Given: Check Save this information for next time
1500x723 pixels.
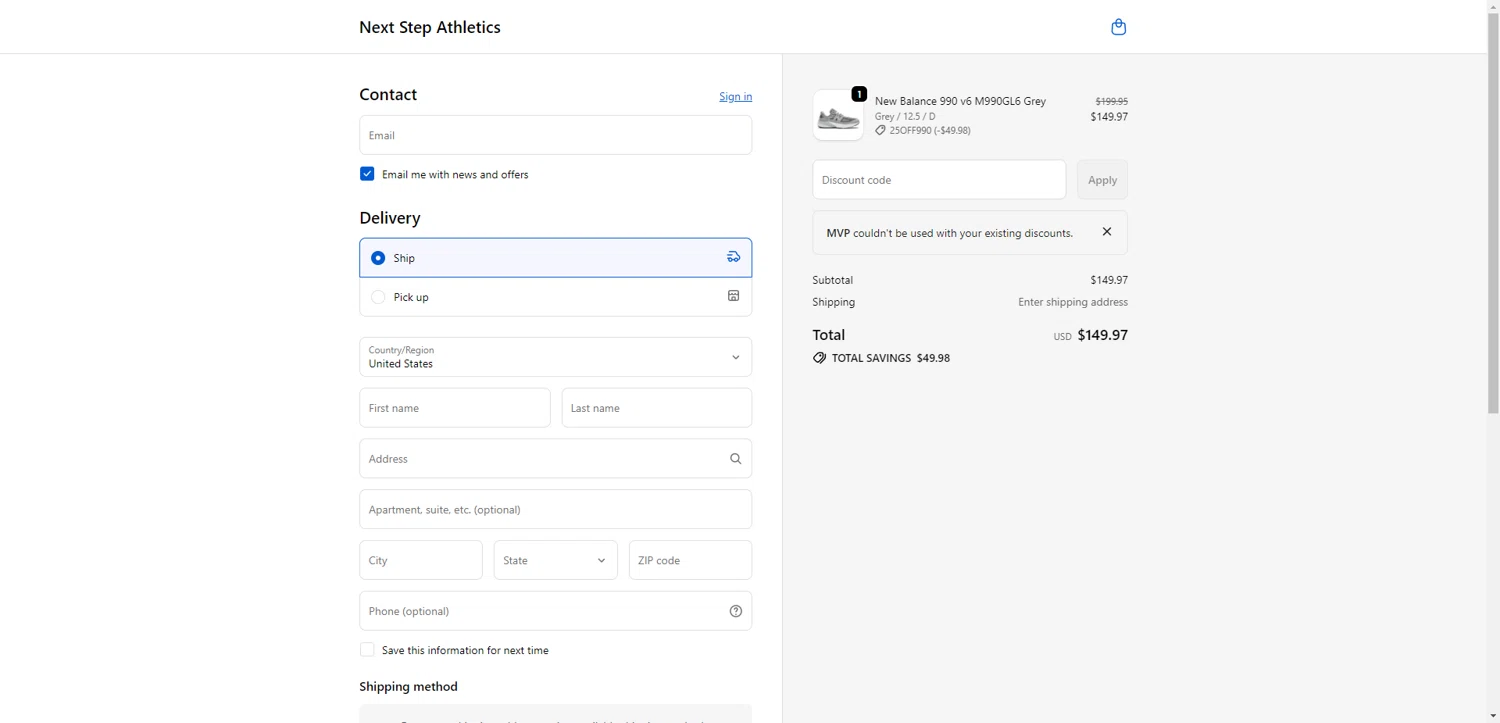Looking at the screenshot, I should (x=367, y=650).
